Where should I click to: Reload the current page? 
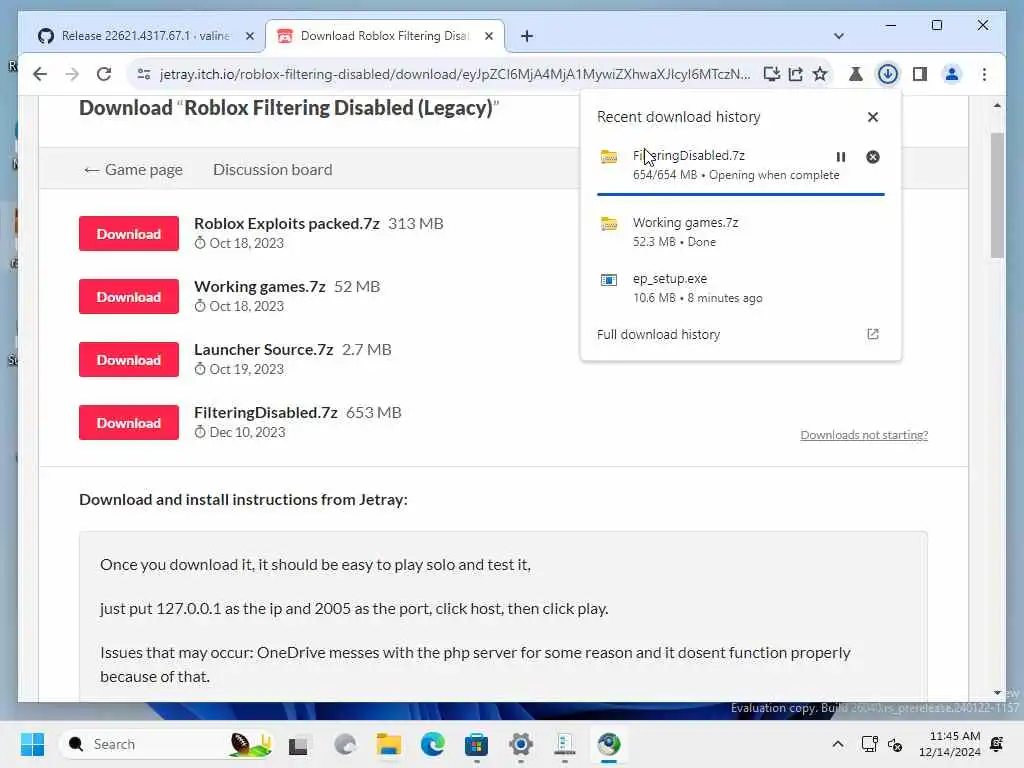point(104,74)
